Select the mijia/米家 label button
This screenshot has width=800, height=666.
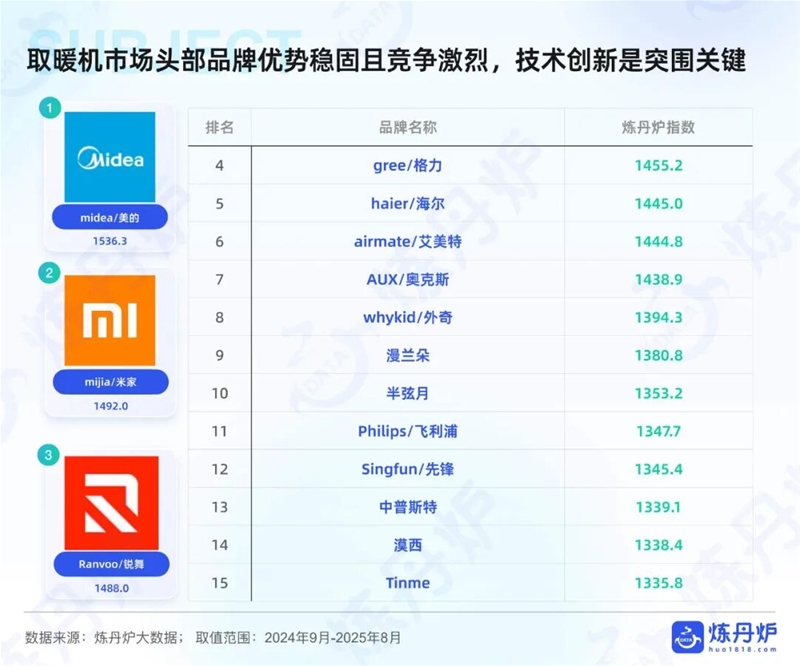pyautogui.click(x=110, y=381)
